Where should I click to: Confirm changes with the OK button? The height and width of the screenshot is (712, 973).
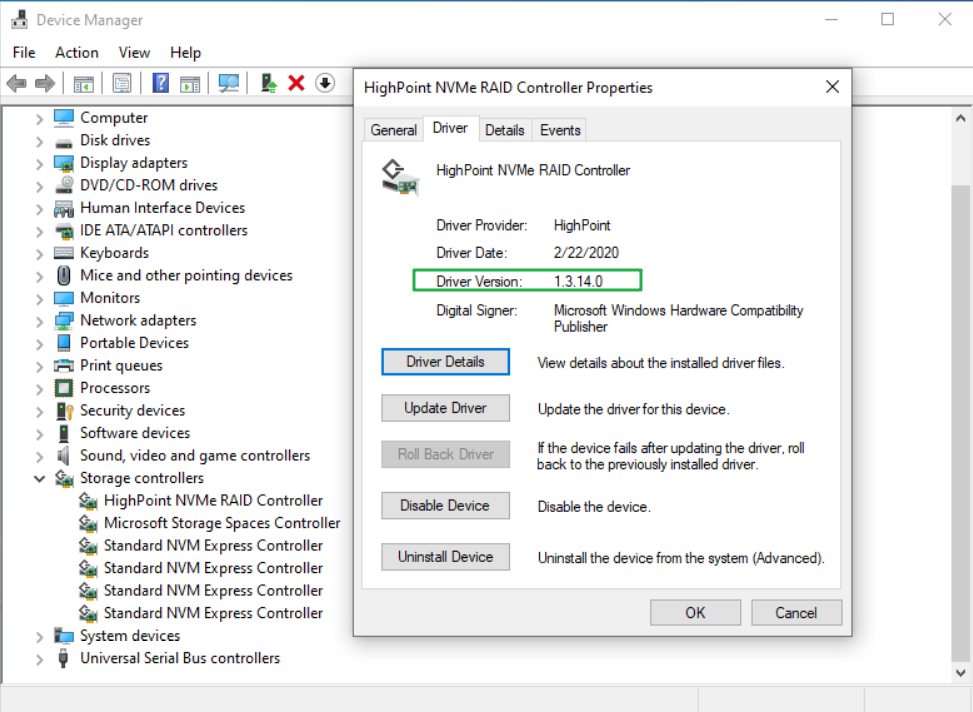click(x=695, y=612)
